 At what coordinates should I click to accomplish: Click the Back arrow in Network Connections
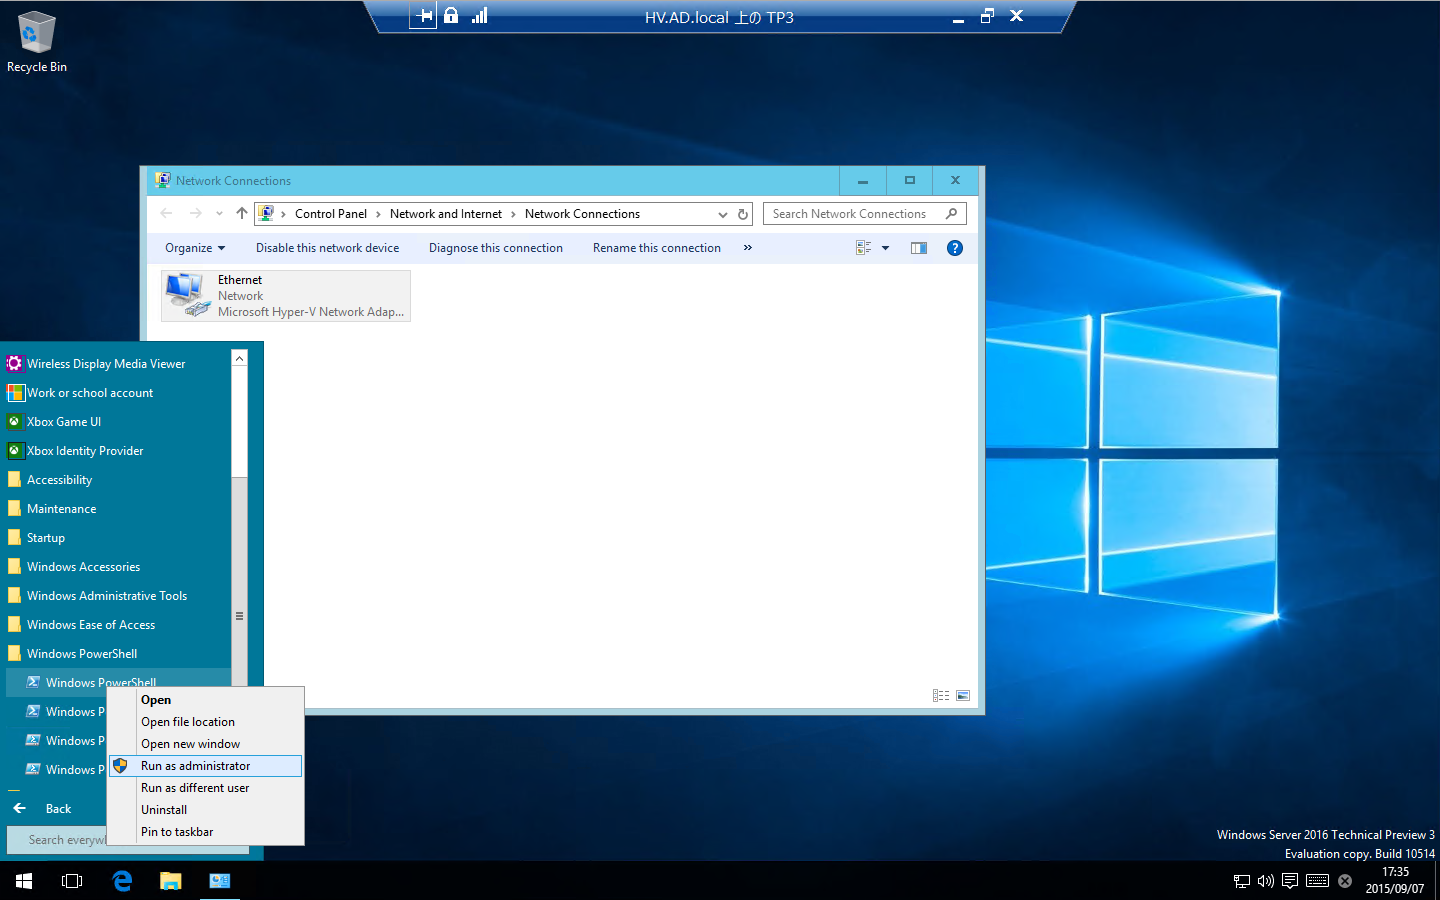(166, 213)
